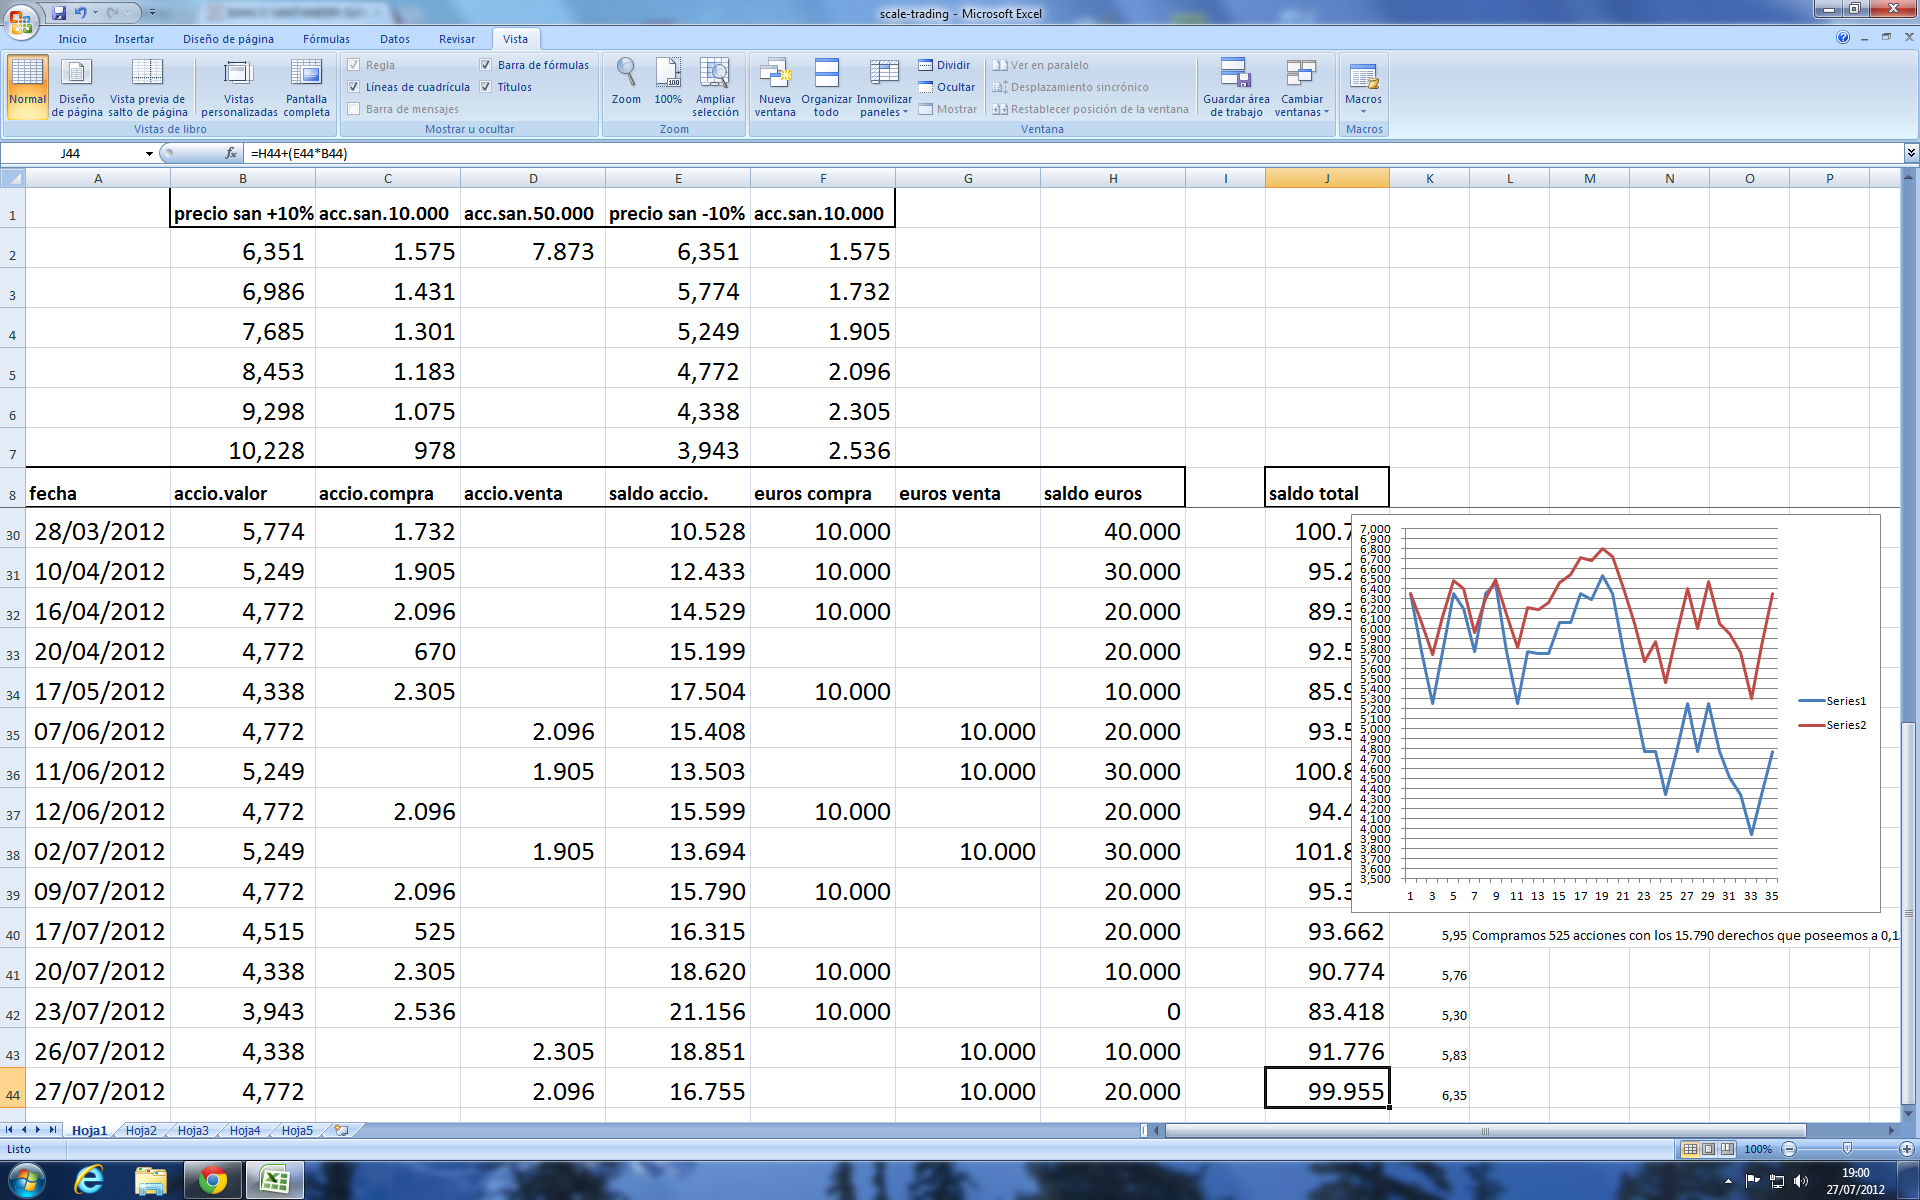Open the Fórmulas ribbon tab
The height and width of the screenshot is (1200, 1920).
tap(326, 39)
